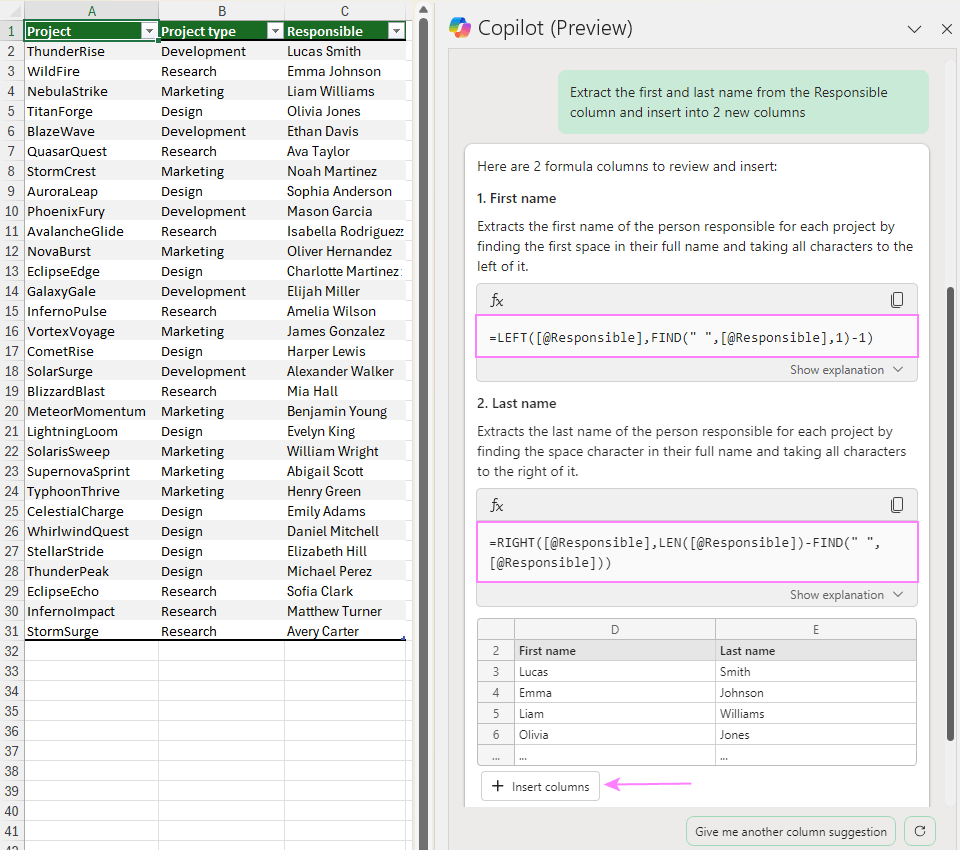Select cell QuasarQuest
This screenshot has height=850, width=960.
pos(91,151)
